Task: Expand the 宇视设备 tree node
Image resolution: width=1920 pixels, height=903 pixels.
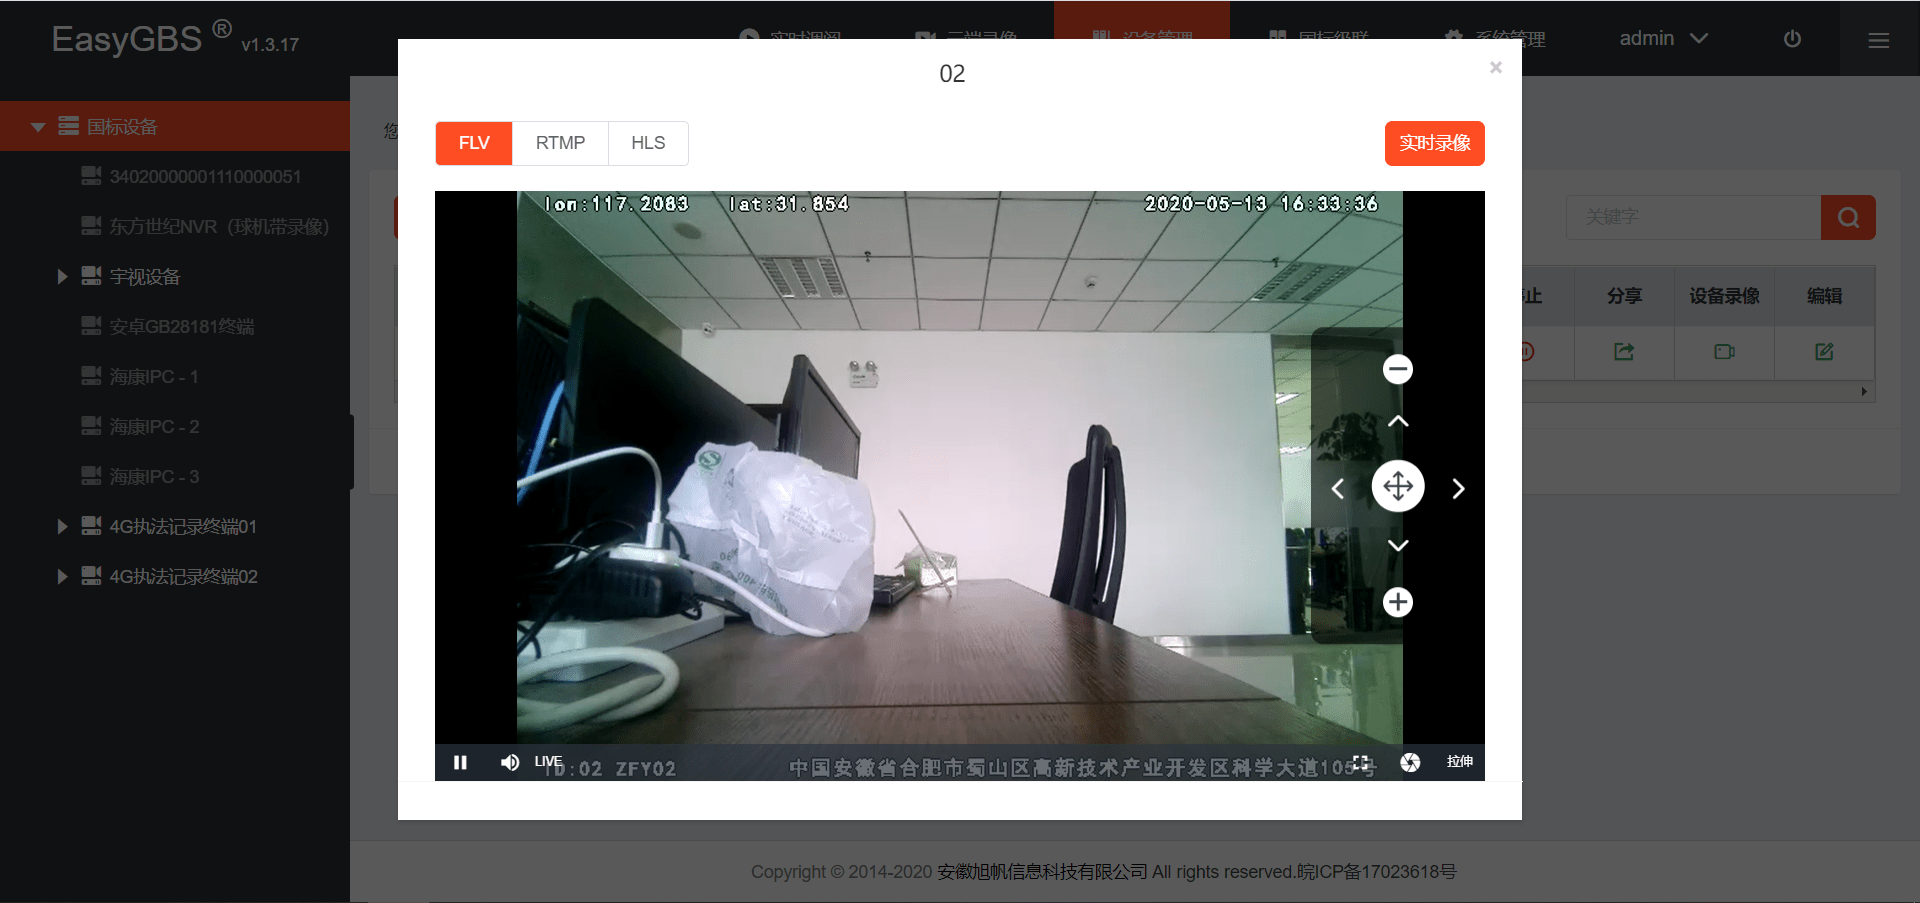Action: [x=62, y=276]
